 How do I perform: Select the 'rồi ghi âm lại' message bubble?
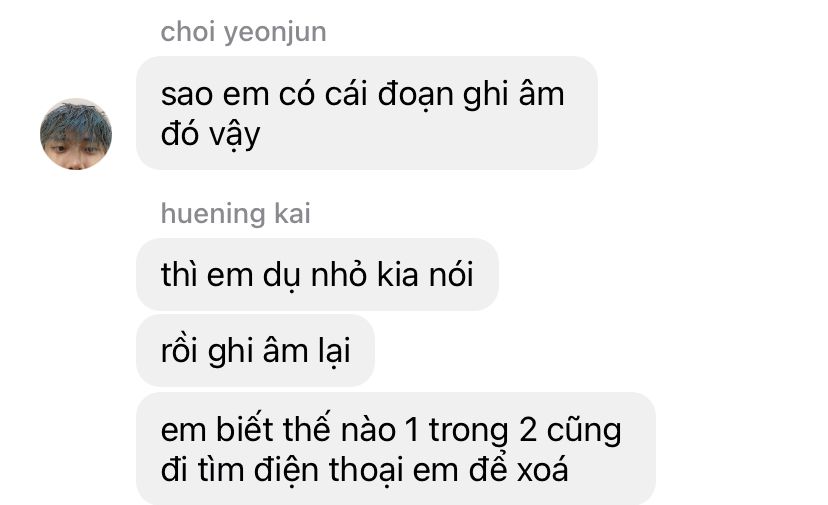pyautogui.click(x=256, y=350)
